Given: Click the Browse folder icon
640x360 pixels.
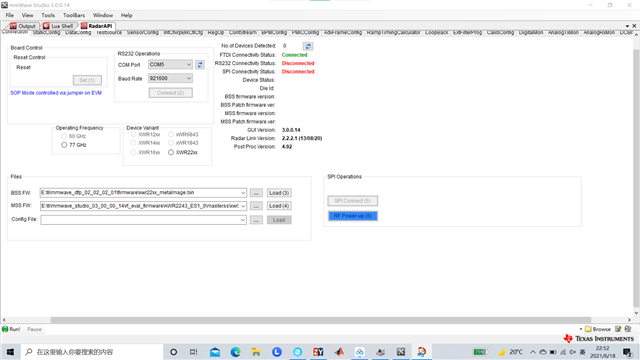Looking at the screenshot, I should pos(588,329).
